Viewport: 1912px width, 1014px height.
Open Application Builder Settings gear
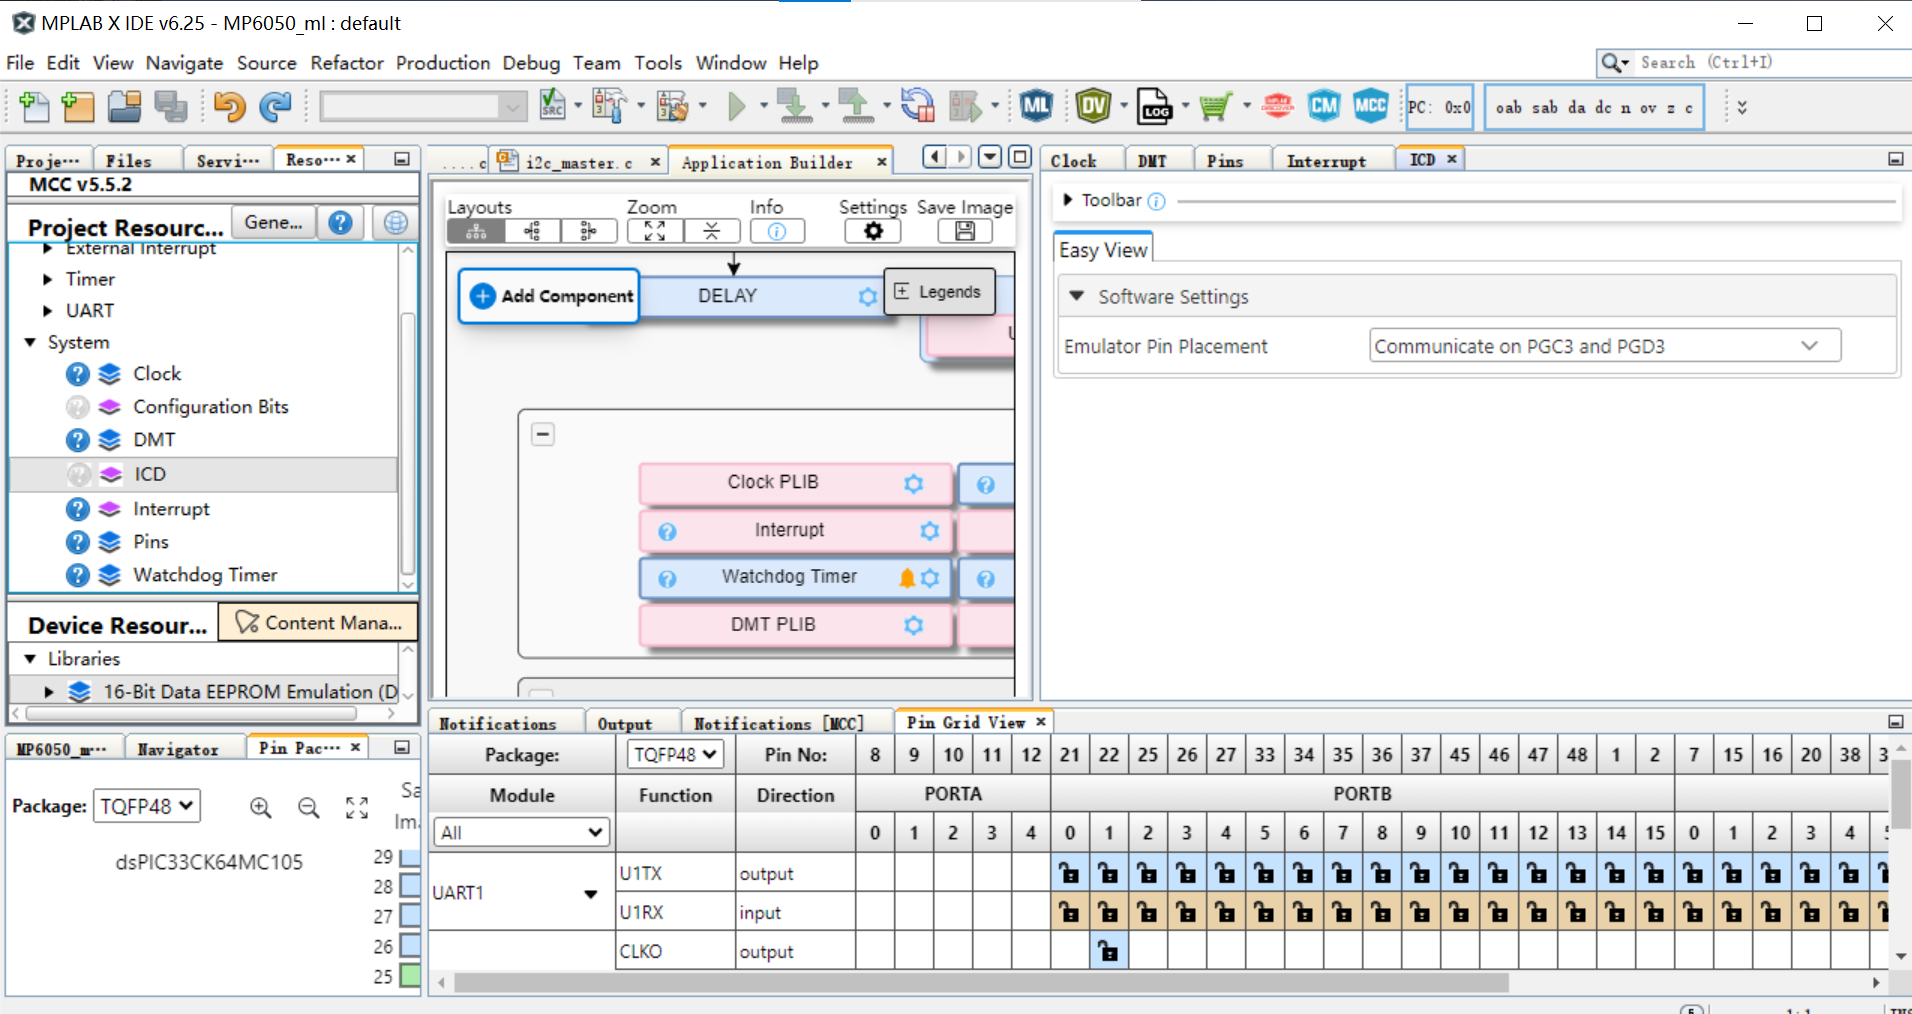(873, 231)
